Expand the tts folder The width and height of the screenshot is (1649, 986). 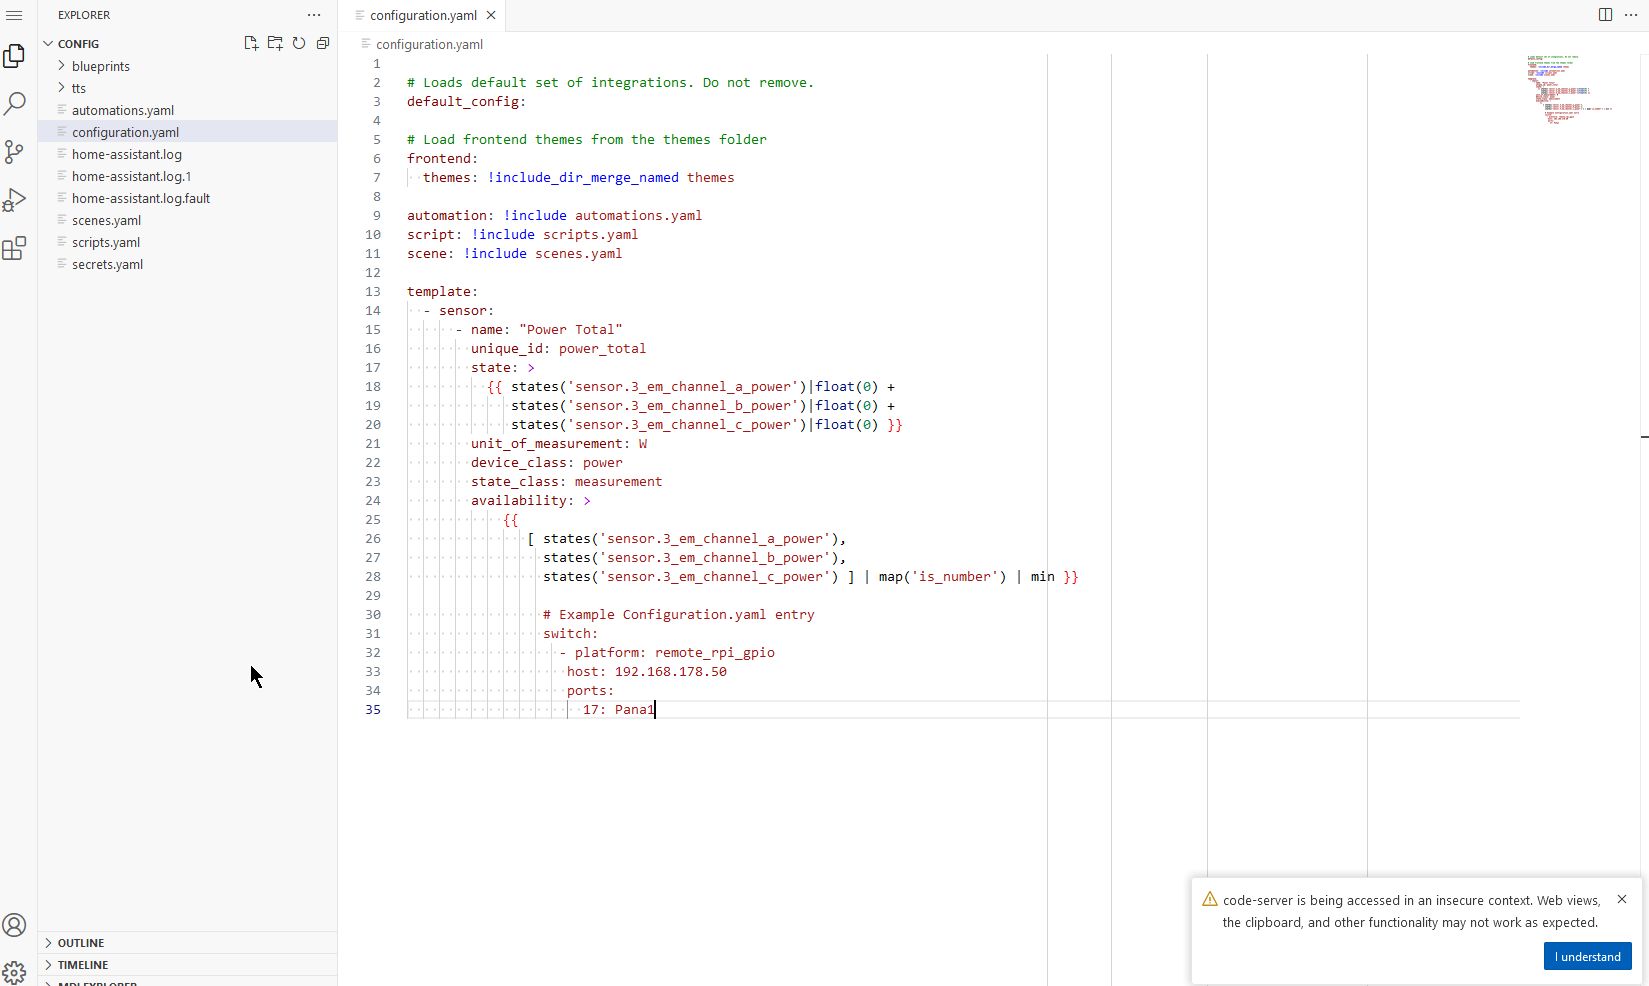(79, 88)
